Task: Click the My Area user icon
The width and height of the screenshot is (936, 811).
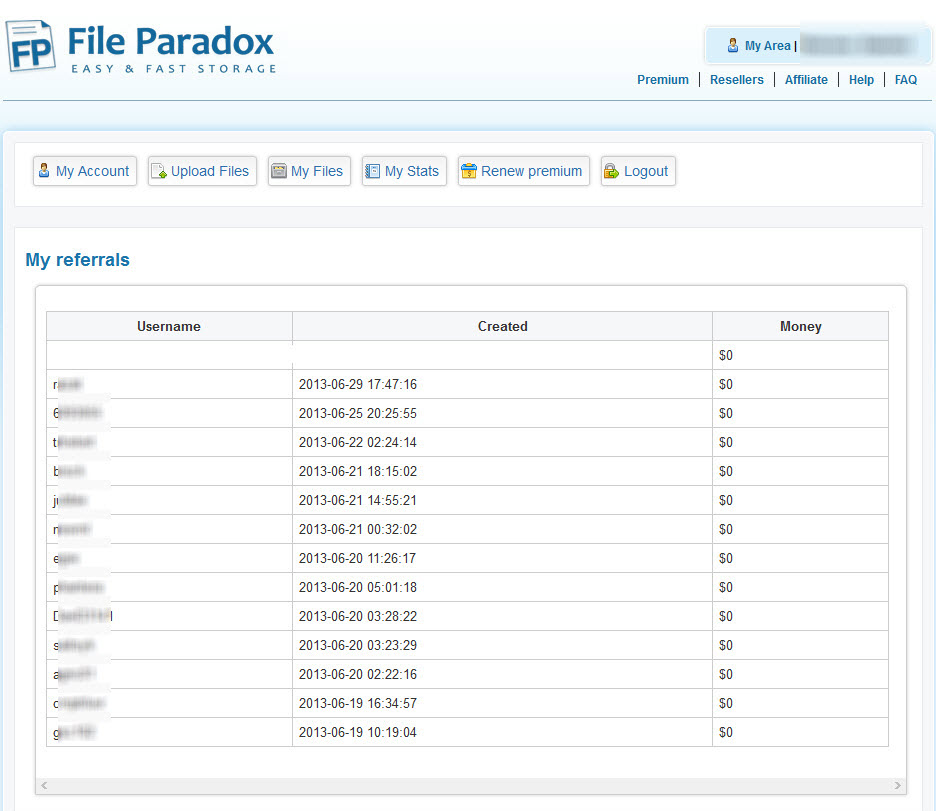Action: point(733,45)
